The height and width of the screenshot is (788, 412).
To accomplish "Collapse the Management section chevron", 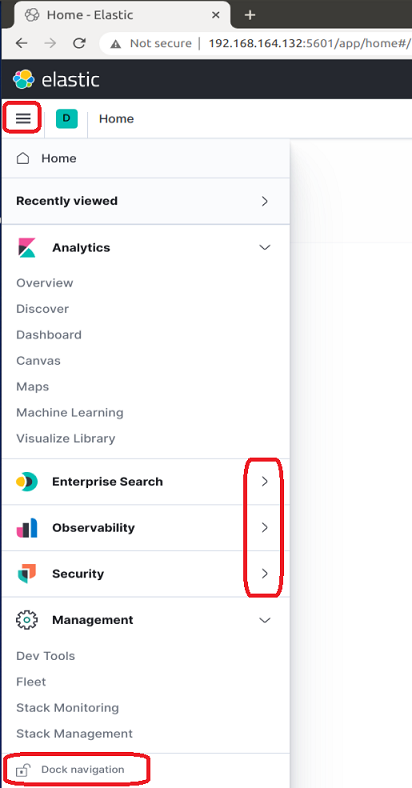I will click(x=265, y=620).
